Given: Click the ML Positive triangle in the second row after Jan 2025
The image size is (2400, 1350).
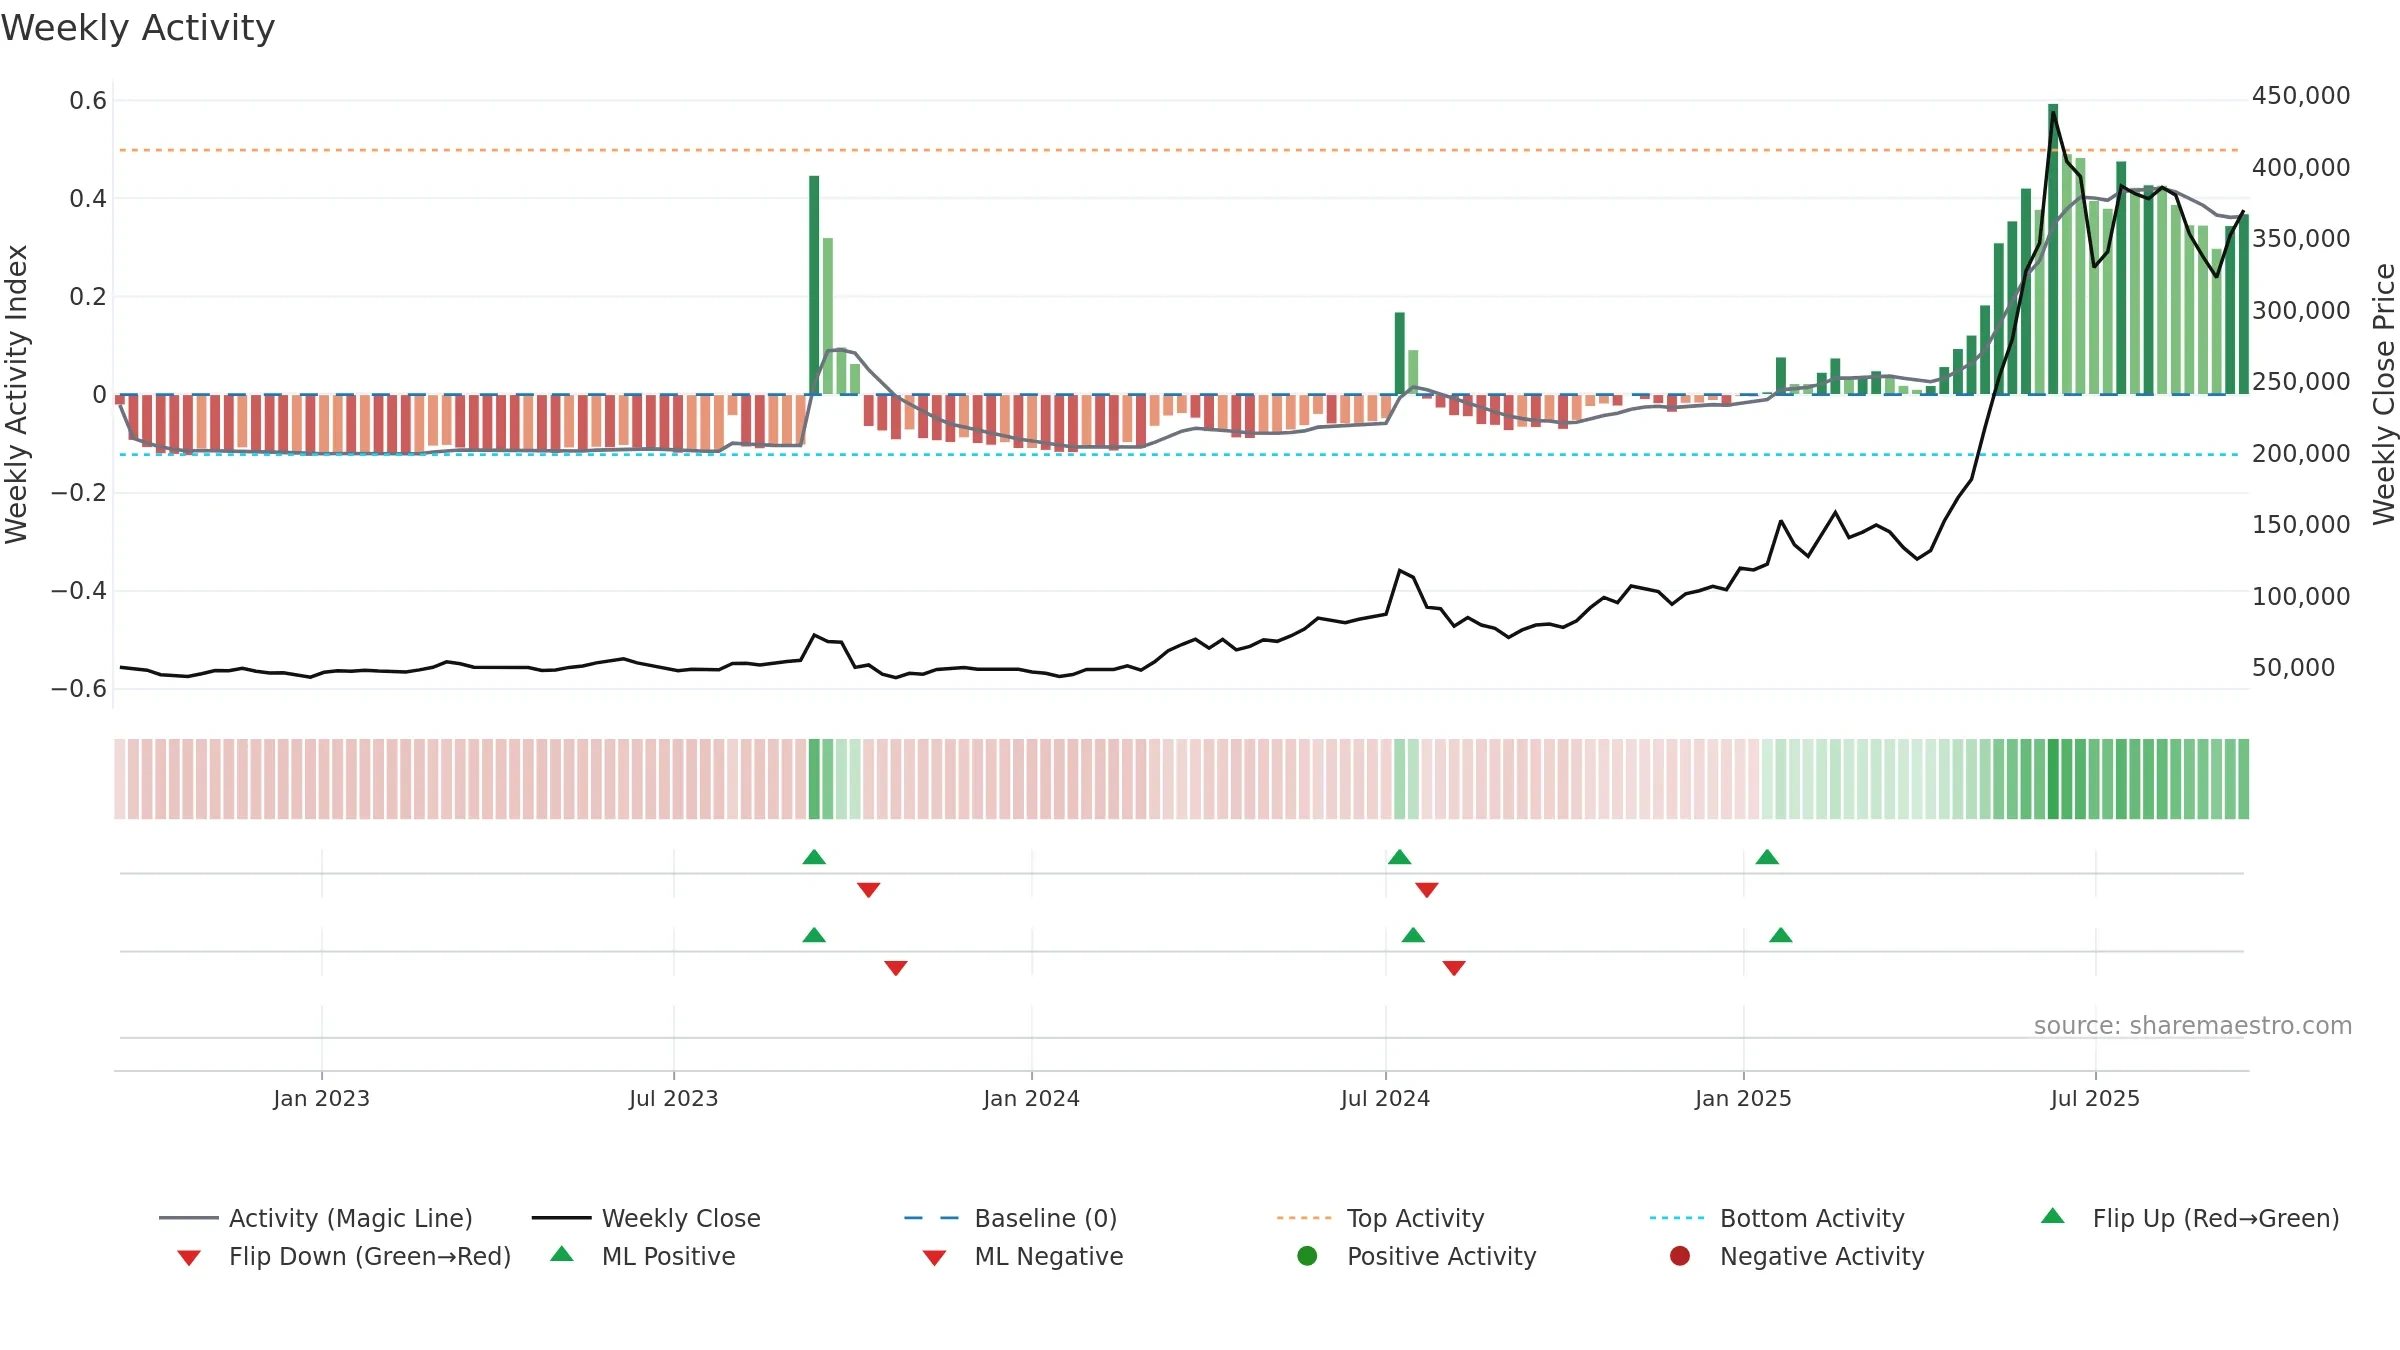Looking at the screenshot, I should 1781,935.
